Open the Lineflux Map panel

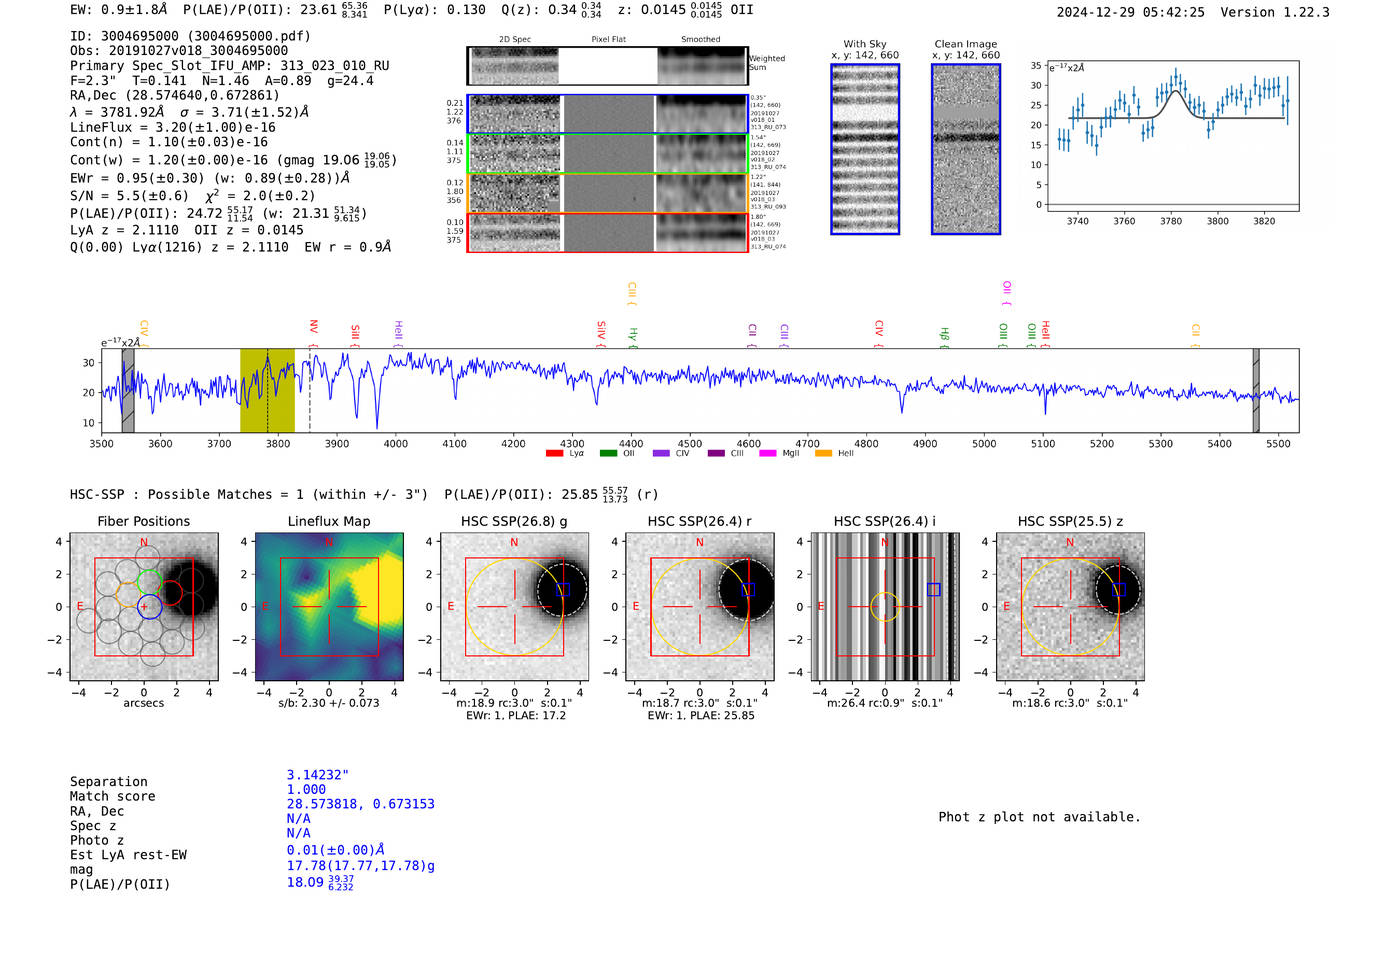pyautogui.click(x=329, y=607)
